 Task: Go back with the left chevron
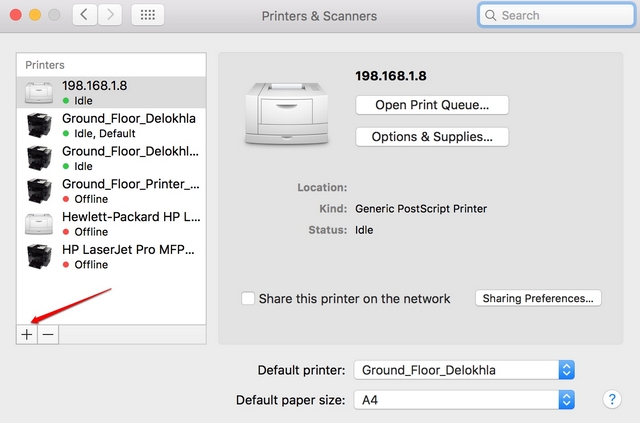(85, 16)
